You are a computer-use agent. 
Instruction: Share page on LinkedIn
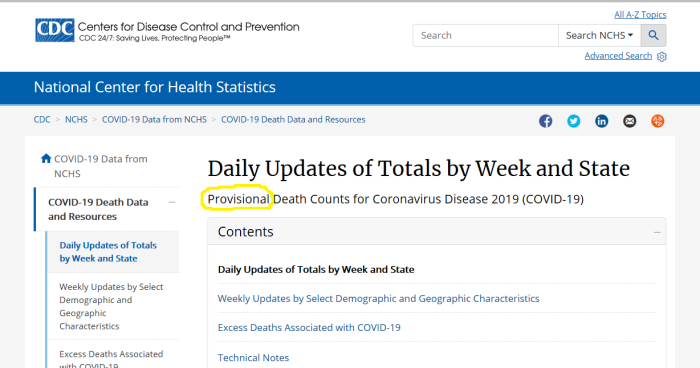[x=601, y=121]
